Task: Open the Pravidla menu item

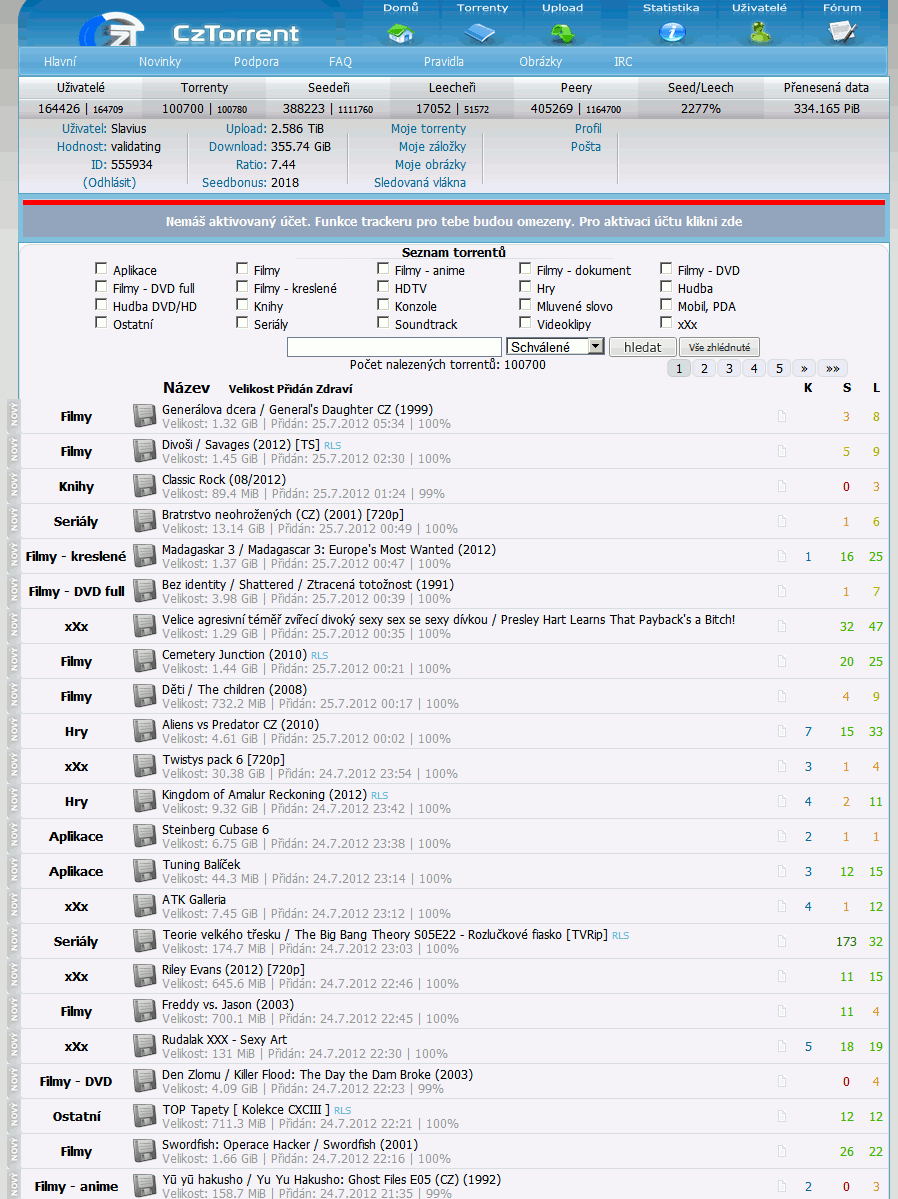Action: 444,61
